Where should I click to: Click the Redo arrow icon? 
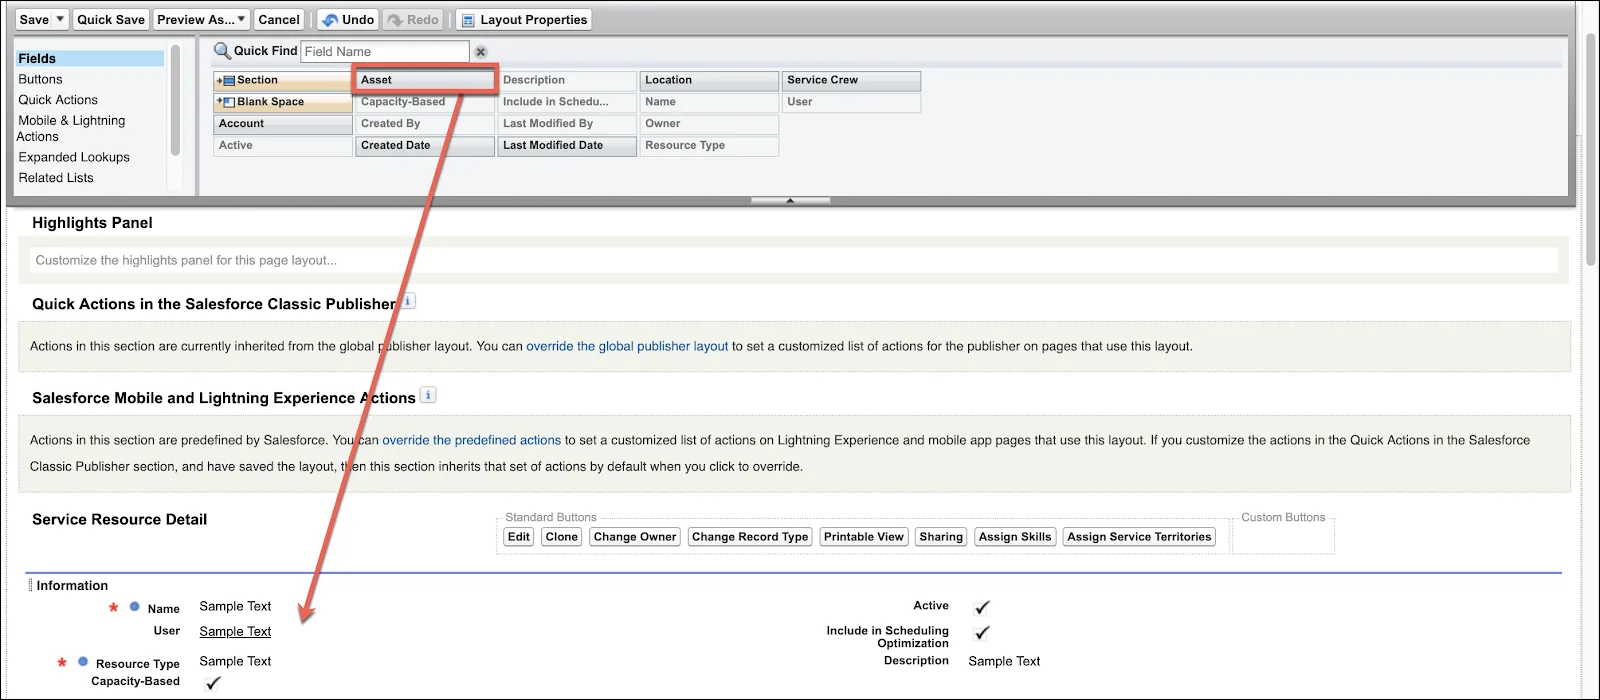pyautogui.click(x=395, y=20)
